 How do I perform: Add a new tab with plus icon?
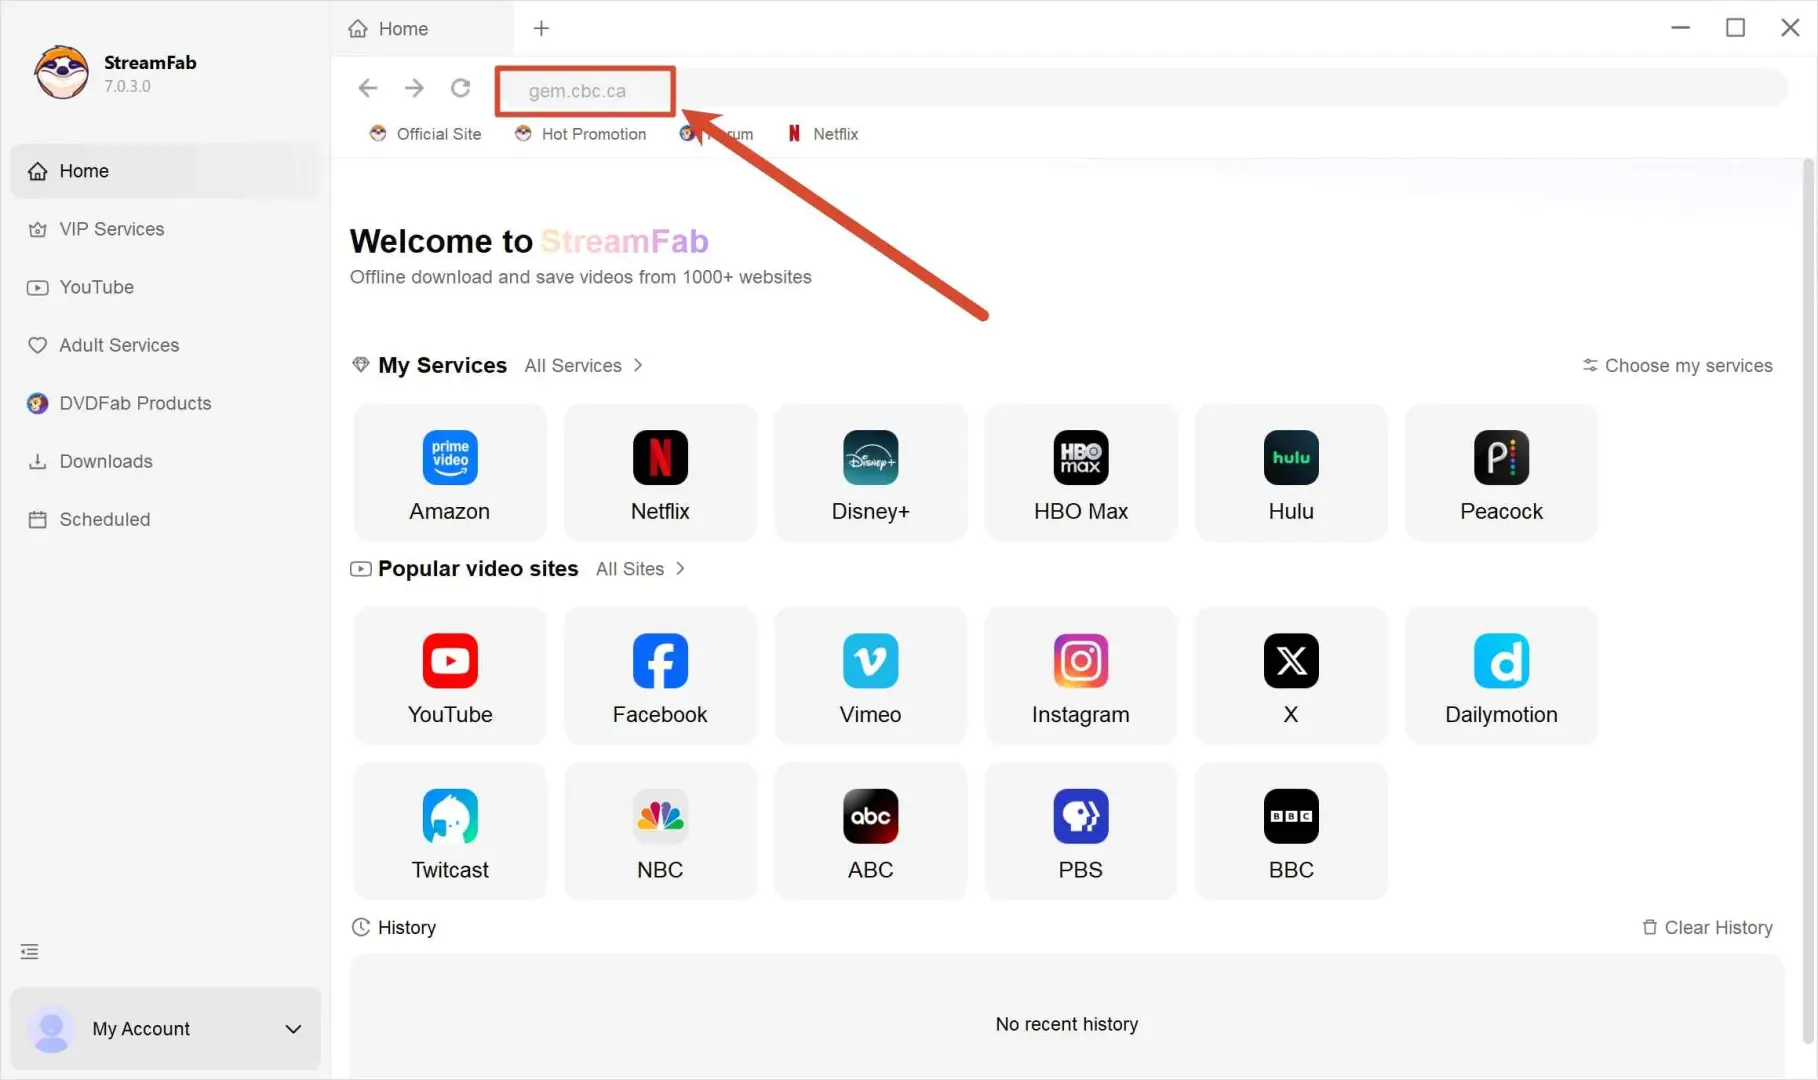point(541,28)
